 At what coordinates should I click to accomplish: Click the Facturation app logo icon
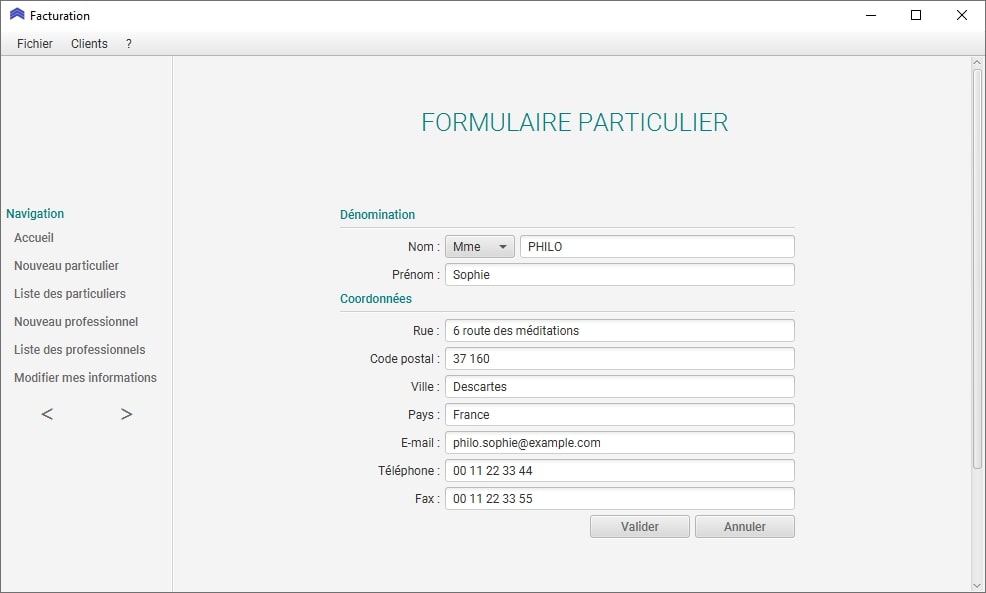pos(17,15)
